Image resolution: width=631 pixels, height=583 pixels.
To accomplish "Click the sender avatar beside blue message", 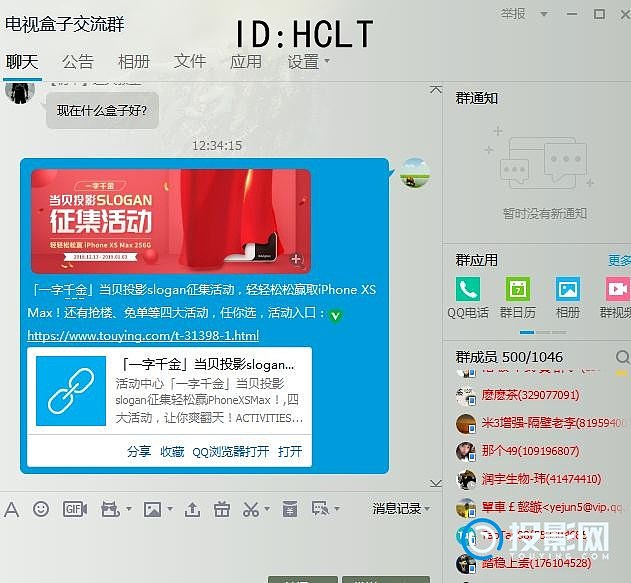I will coord(415,173).
